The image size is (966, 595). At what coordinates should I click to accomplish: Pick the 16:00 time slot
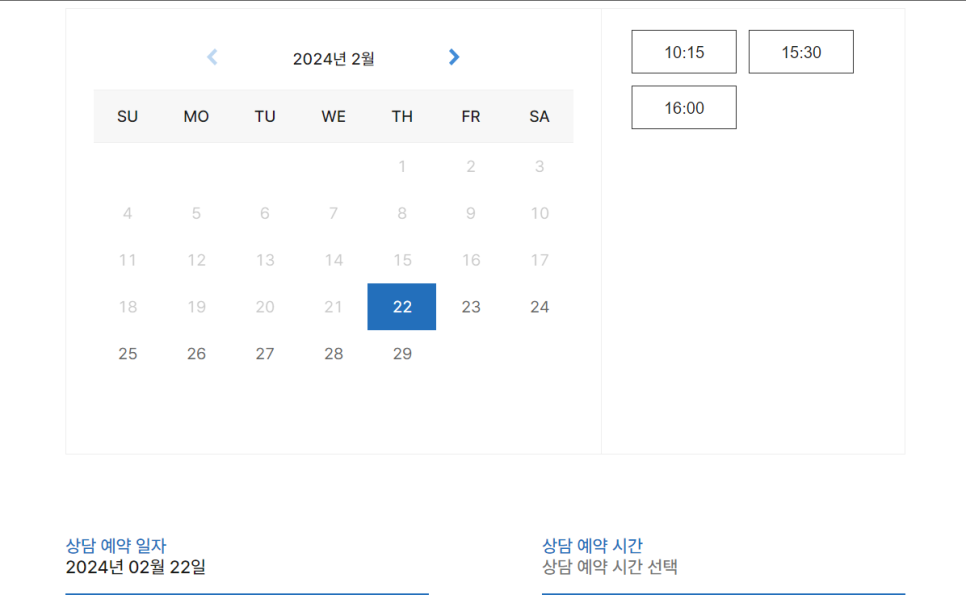[x=684, y=108]
